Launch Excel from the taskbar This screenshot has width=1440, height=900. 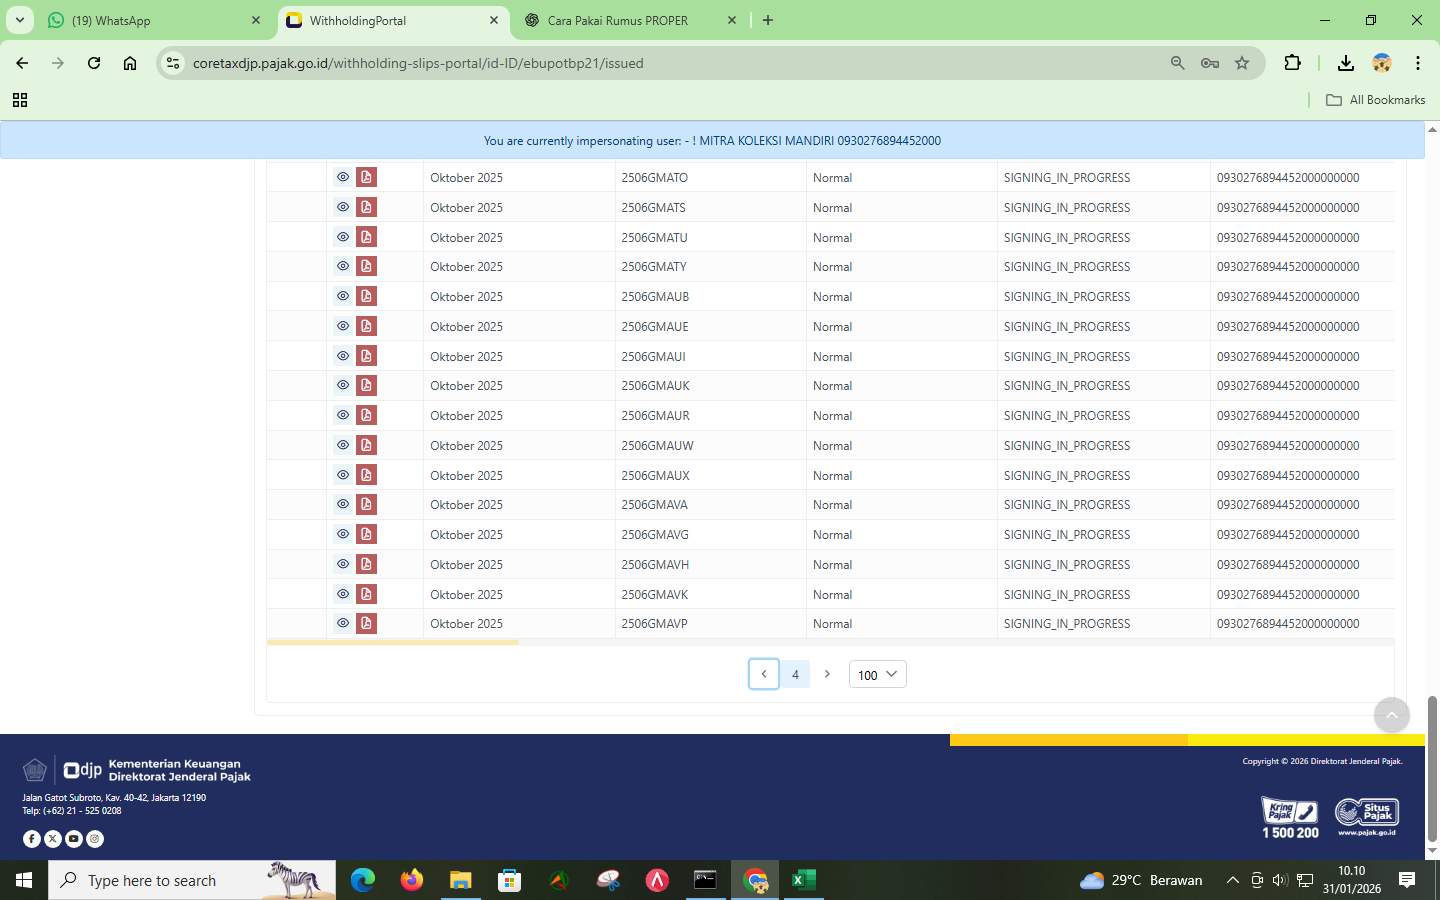802,881
